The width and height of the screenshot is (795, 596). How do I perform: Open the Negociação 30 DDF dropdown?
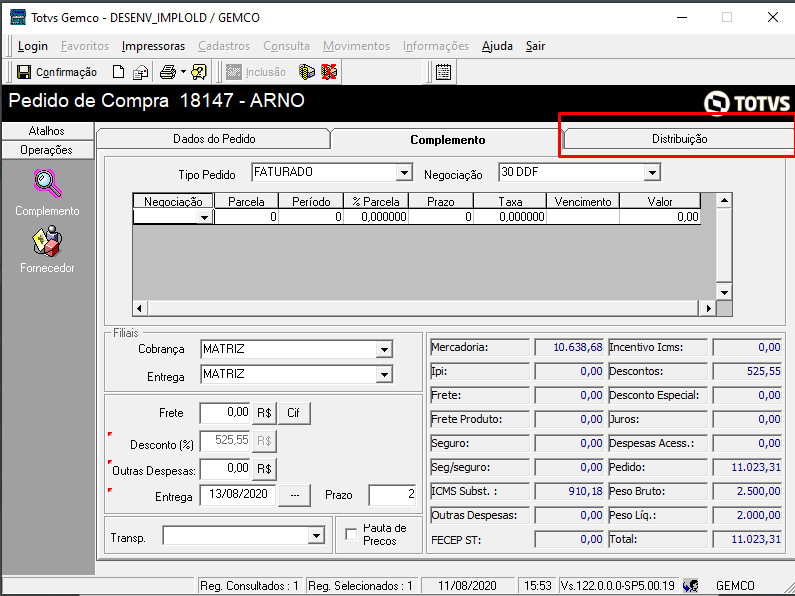coord(652,173)
